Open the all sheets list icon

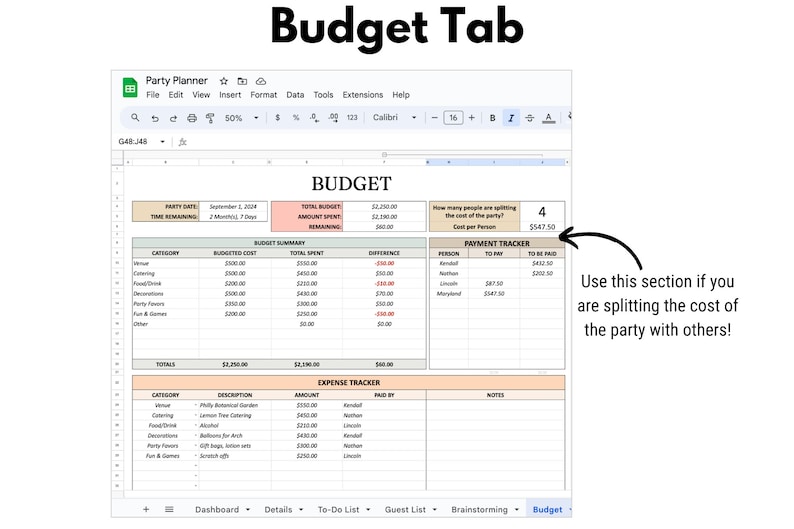click(x=169, y=509)
